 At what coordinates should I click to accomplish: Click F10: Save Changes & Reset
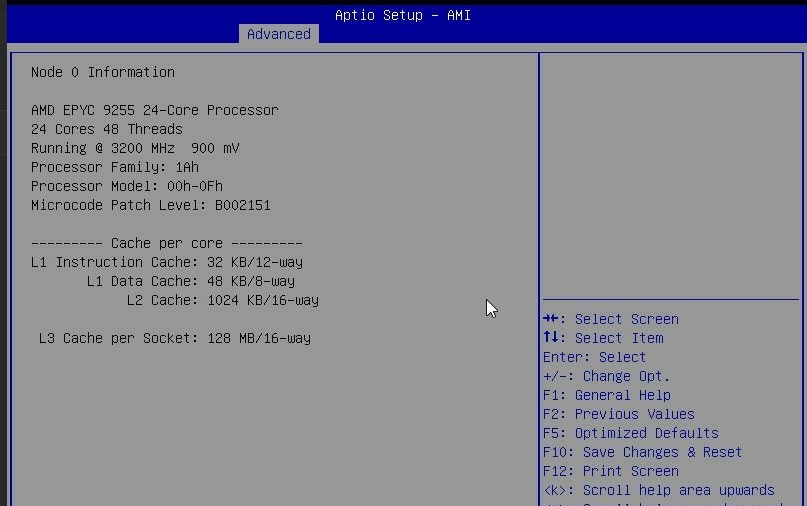point(642,452)
